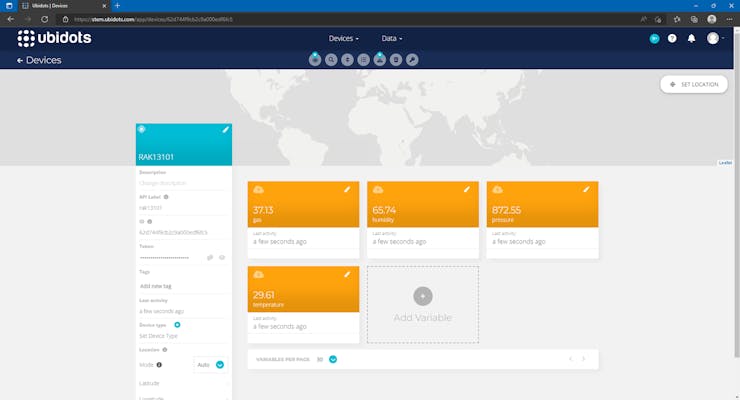Edit the temperature variable with pencil icon
The width and height of the screenshot is (740, 400).
click(x=347, y=275)
